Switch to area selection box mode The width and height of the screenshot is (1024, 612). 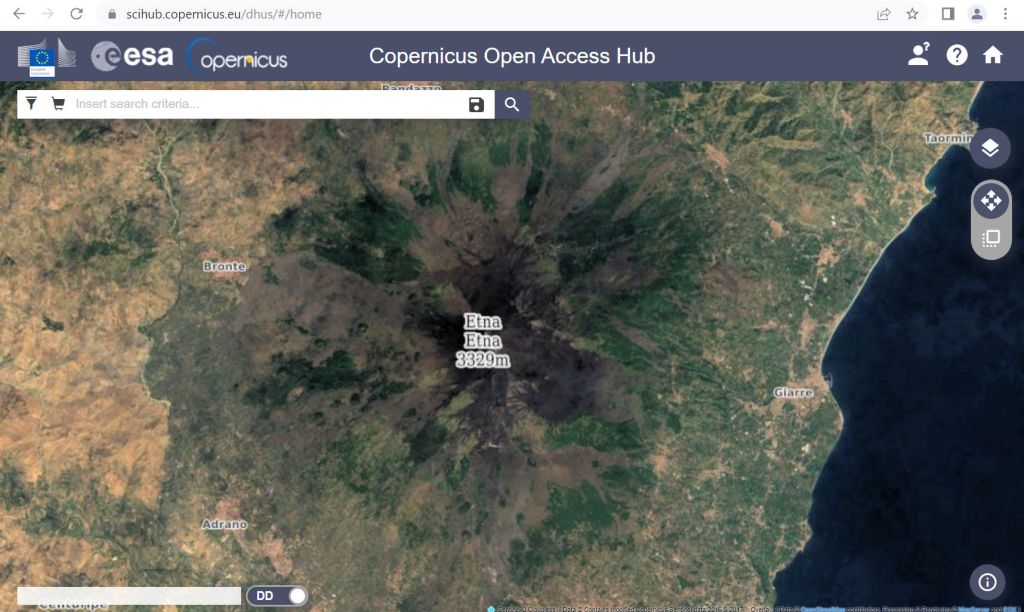coord(990,239)
